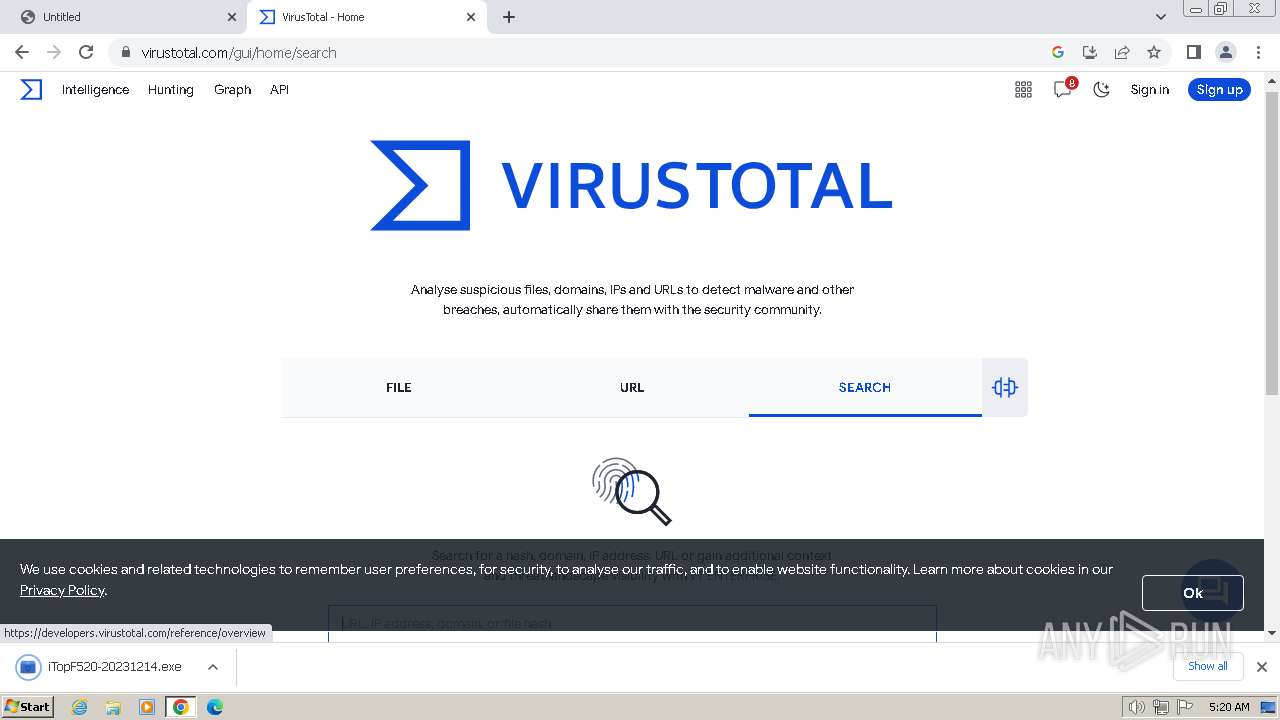This screenshot has width=1280, height=720.
Task: Open the VirusTotal home logo icon
Action: (31, 90)
